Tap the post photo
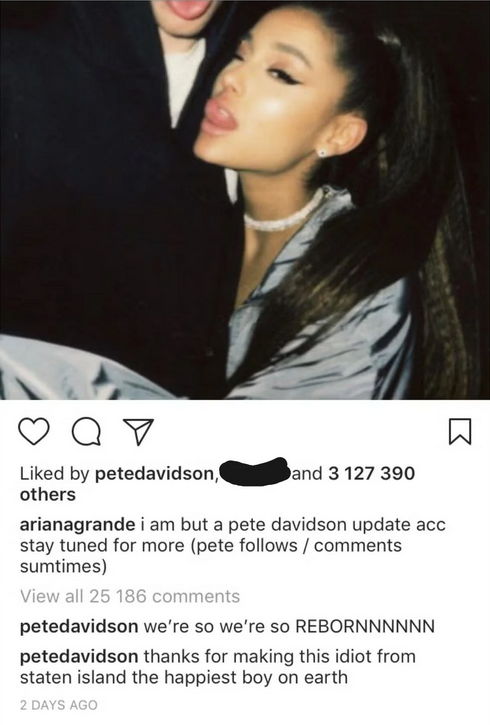The width and height of the screenshot is (490, 725). tap(245, 200)
